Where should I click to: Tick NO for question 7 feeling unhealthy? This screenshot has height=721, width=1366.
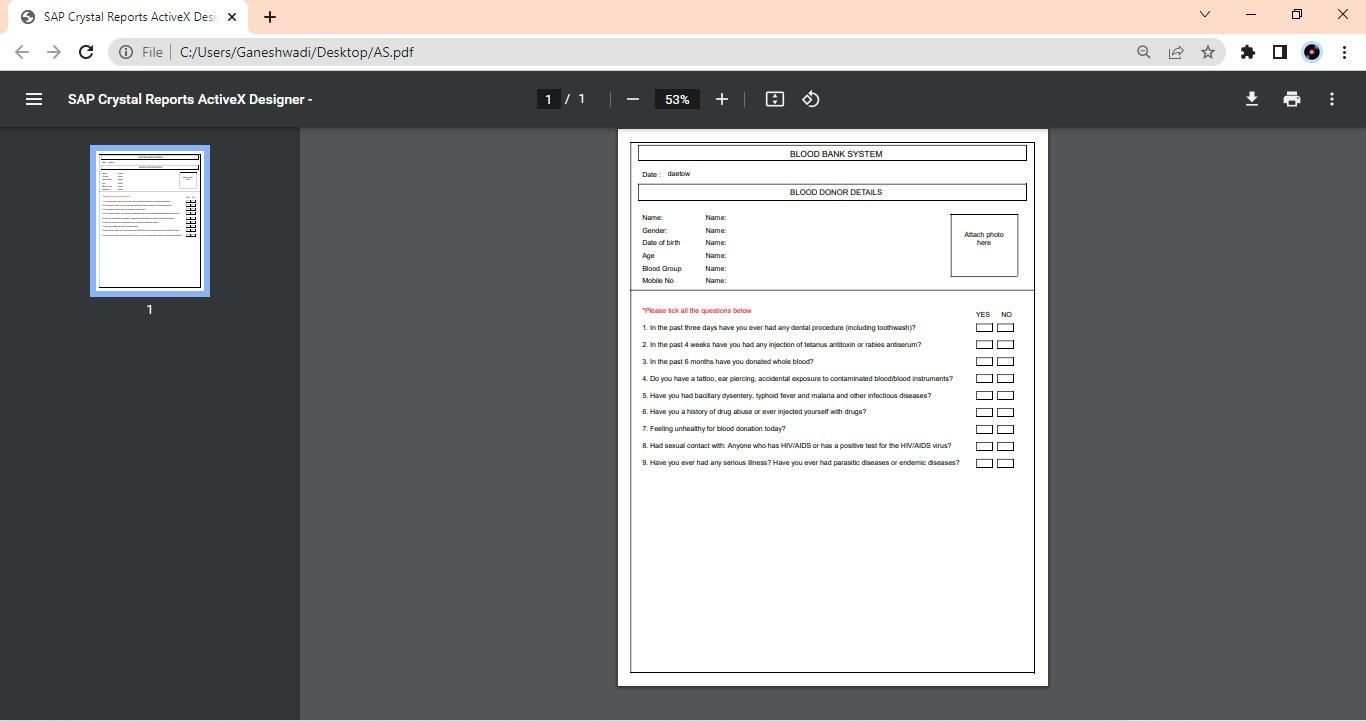click(x=1005, y=429)
